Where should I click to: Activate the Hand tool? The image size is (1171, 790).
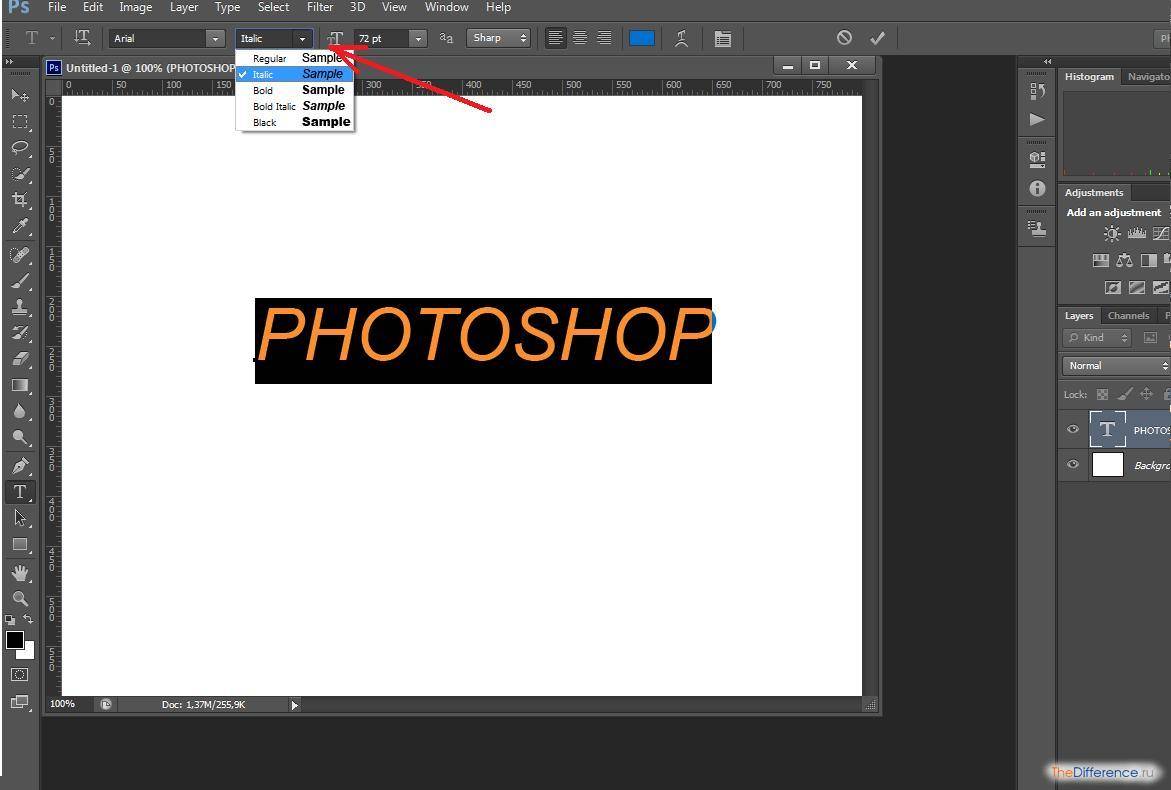point(19,573)
